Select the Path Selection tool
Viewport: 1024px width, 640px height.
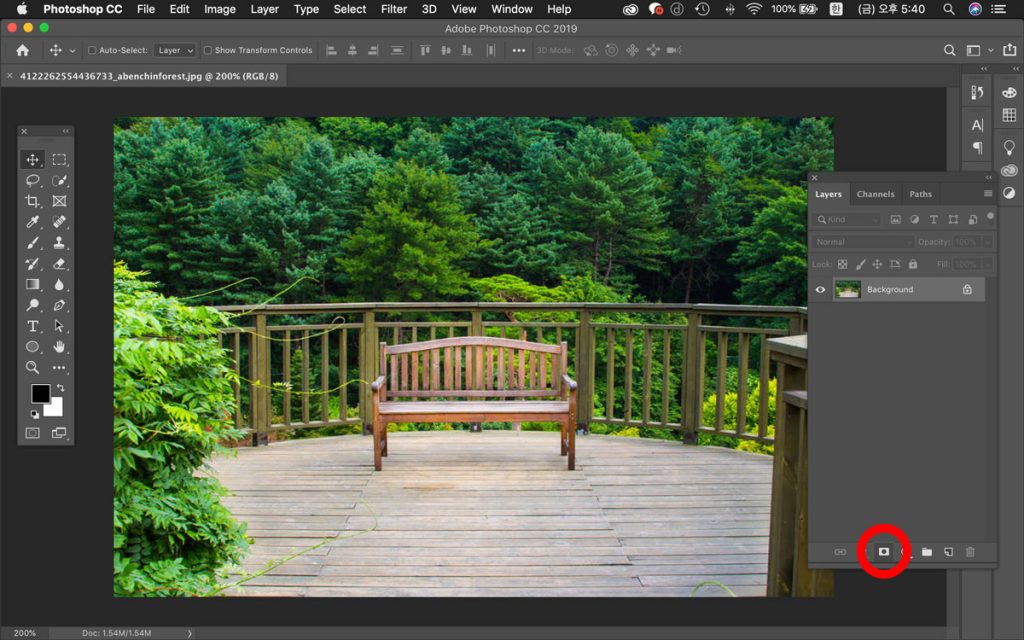coord(59,326)
